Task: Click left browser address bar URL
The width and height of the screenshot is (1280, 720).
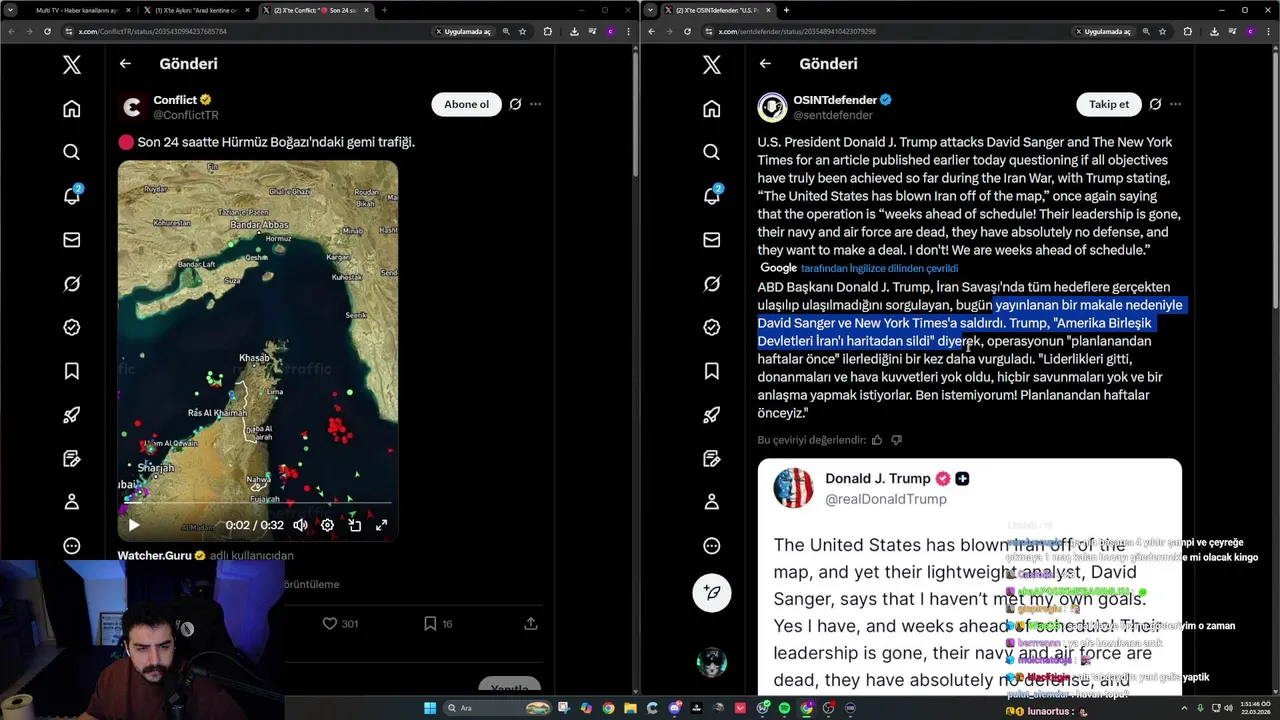Action: pyautogui.click(x=152, y=31)
